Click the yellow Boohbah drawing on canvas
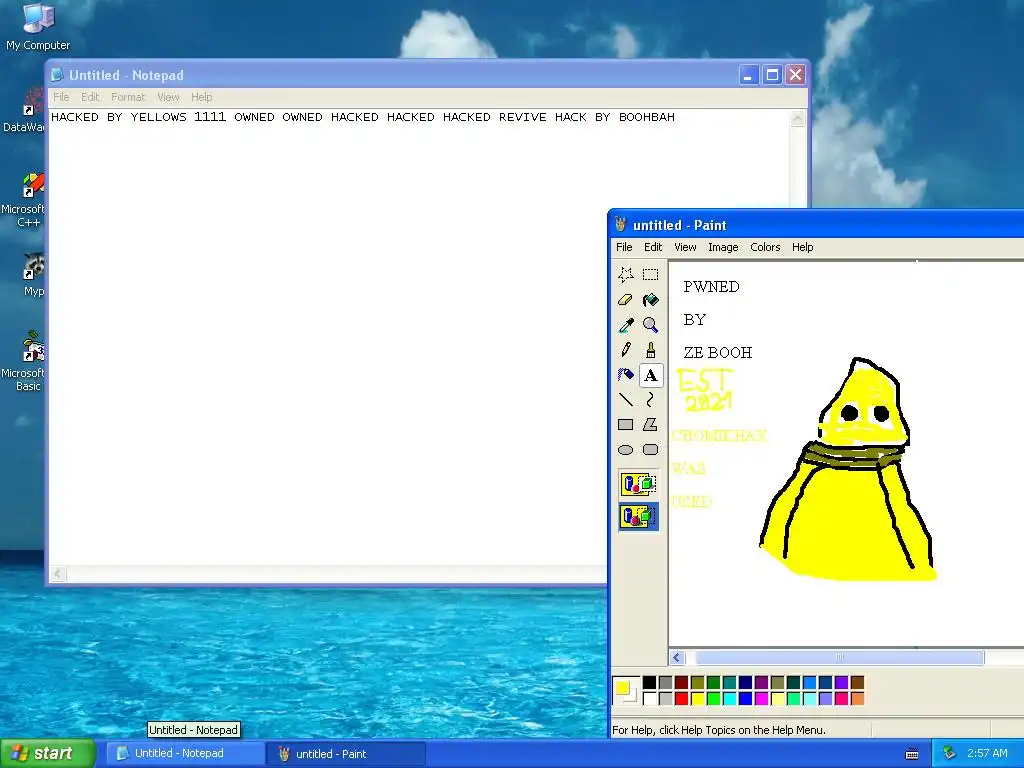Viewport: 1024px width, 768px height. pyautogui.click(x=848, y=470)
